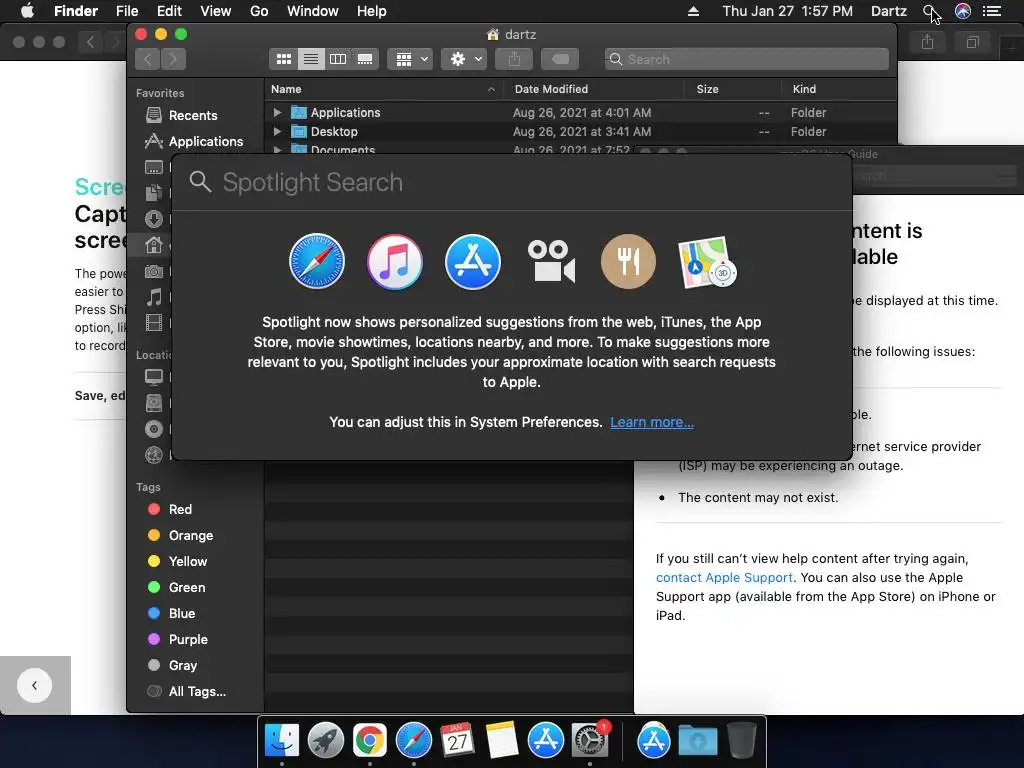Viewport: 1024px width, 768px height.
Task: Open Notification Center list icon
Action: [x=992, y=11]
